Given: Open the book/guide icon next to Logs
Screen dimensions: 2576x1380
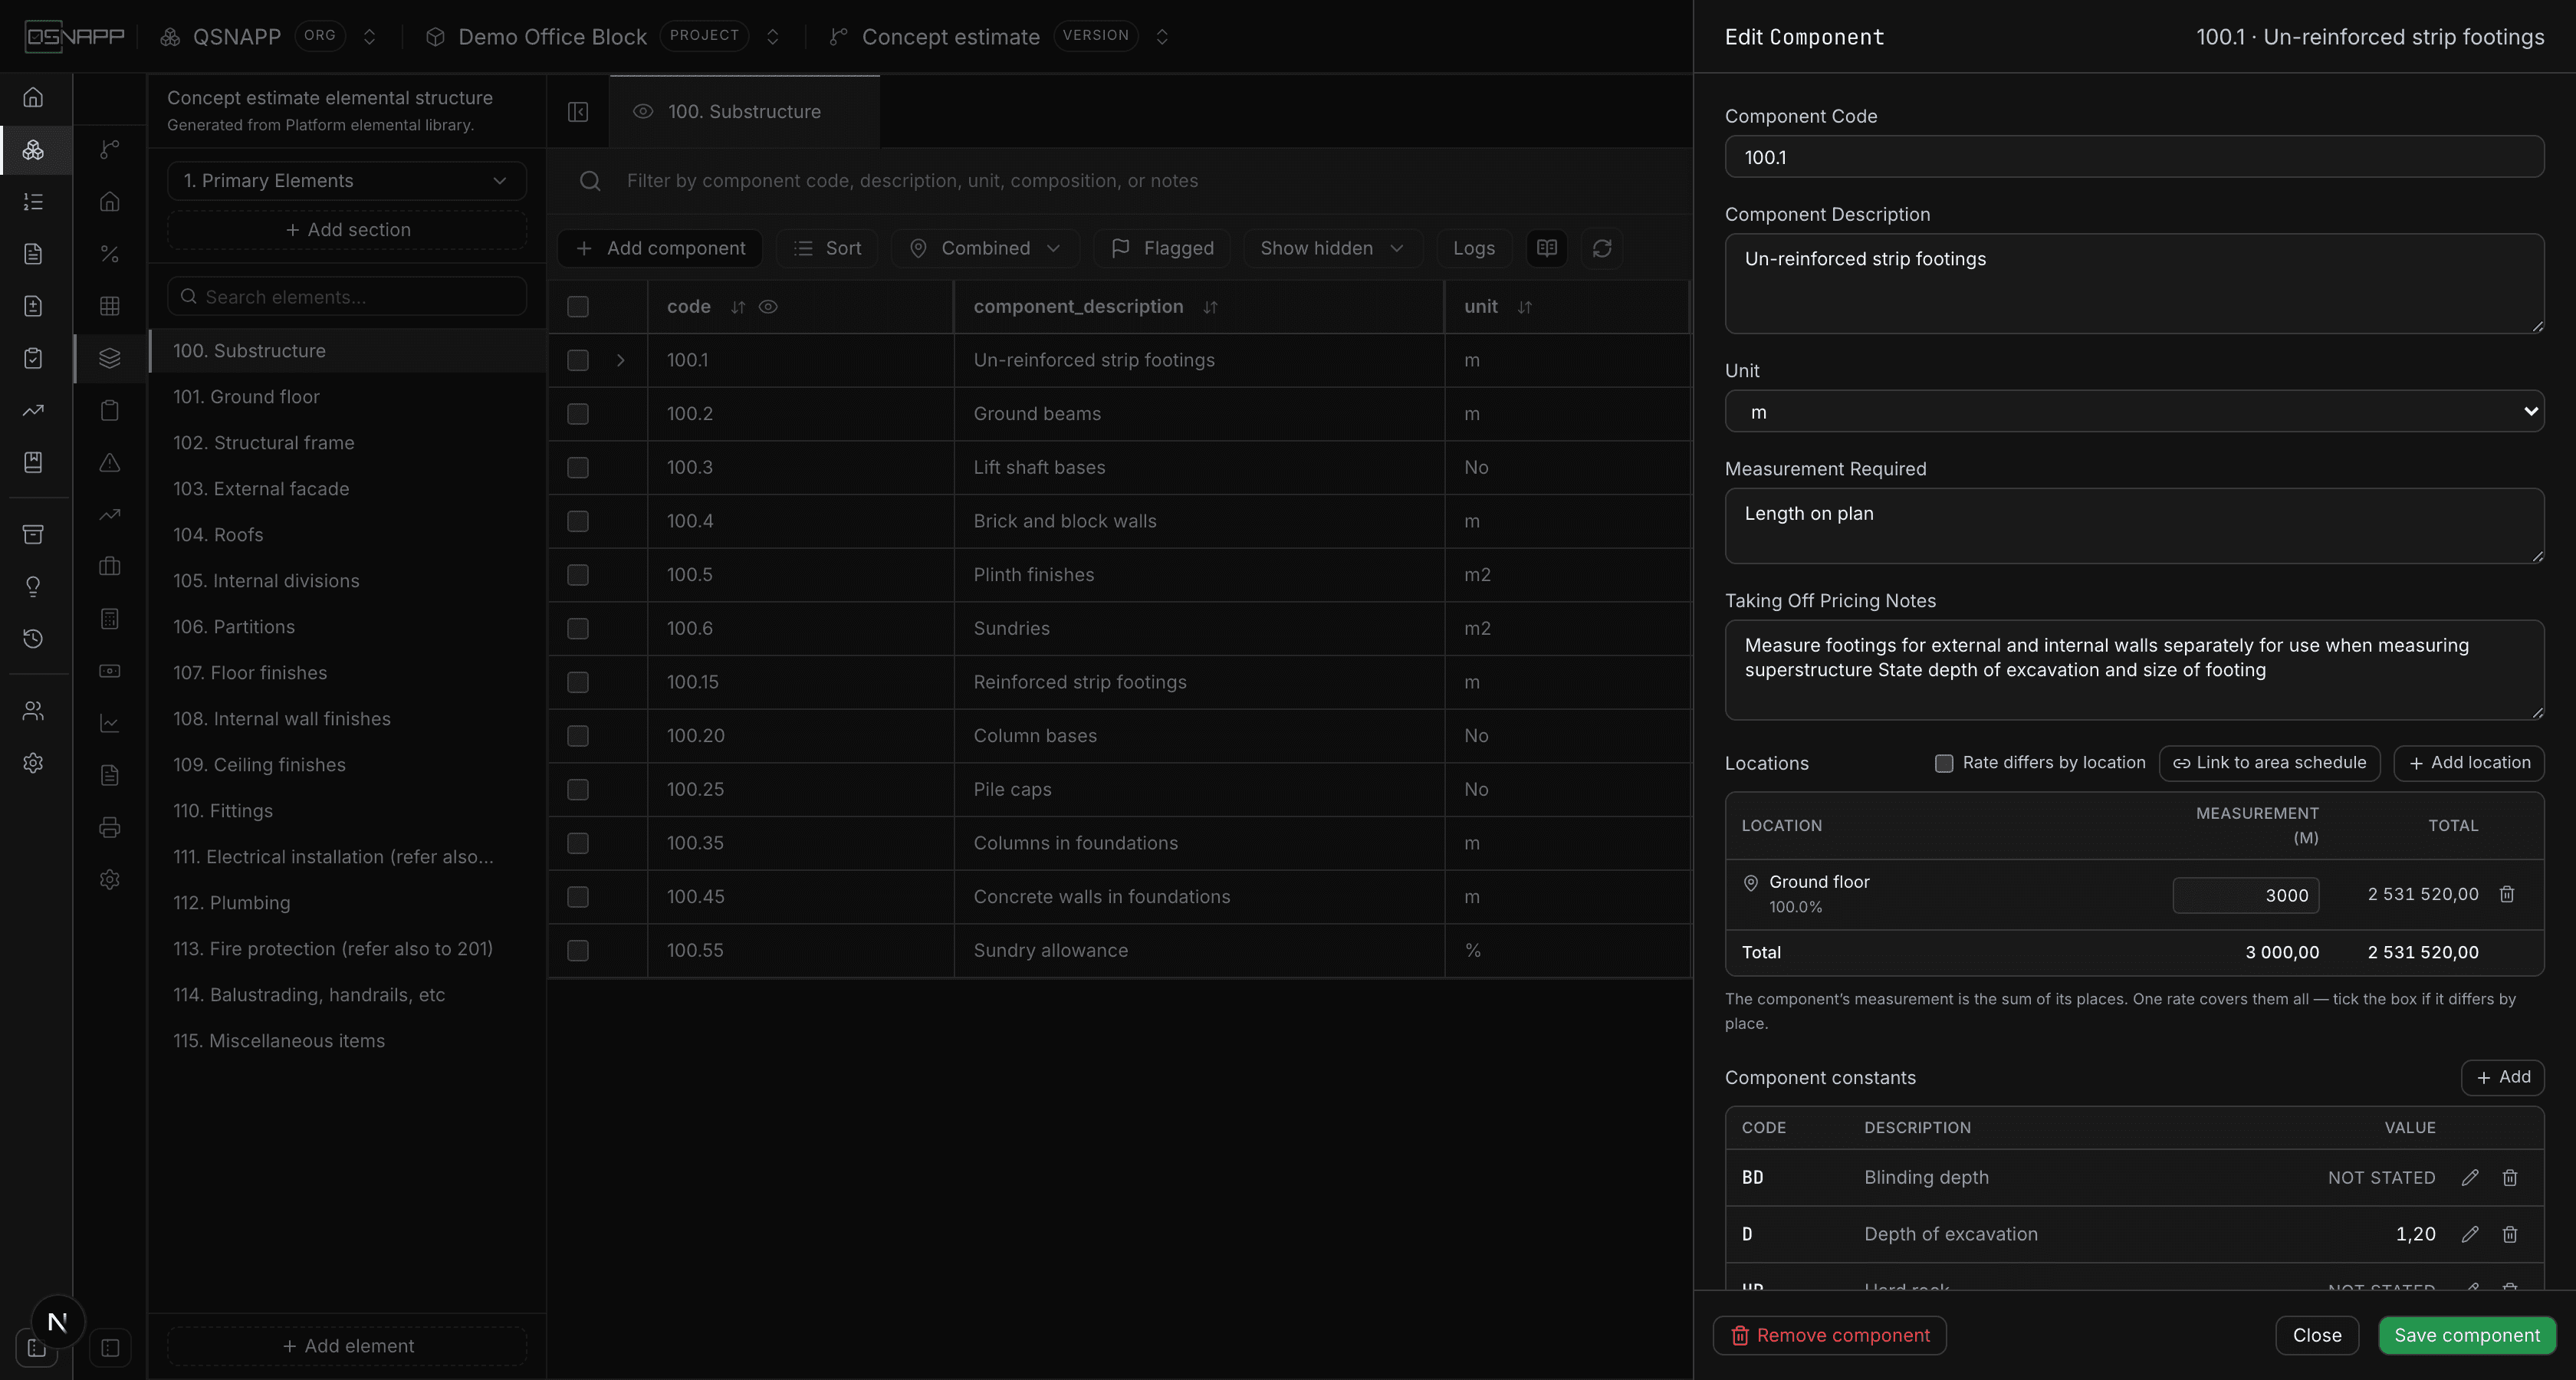Looking at the screenshot, I should coord(1547,248).
